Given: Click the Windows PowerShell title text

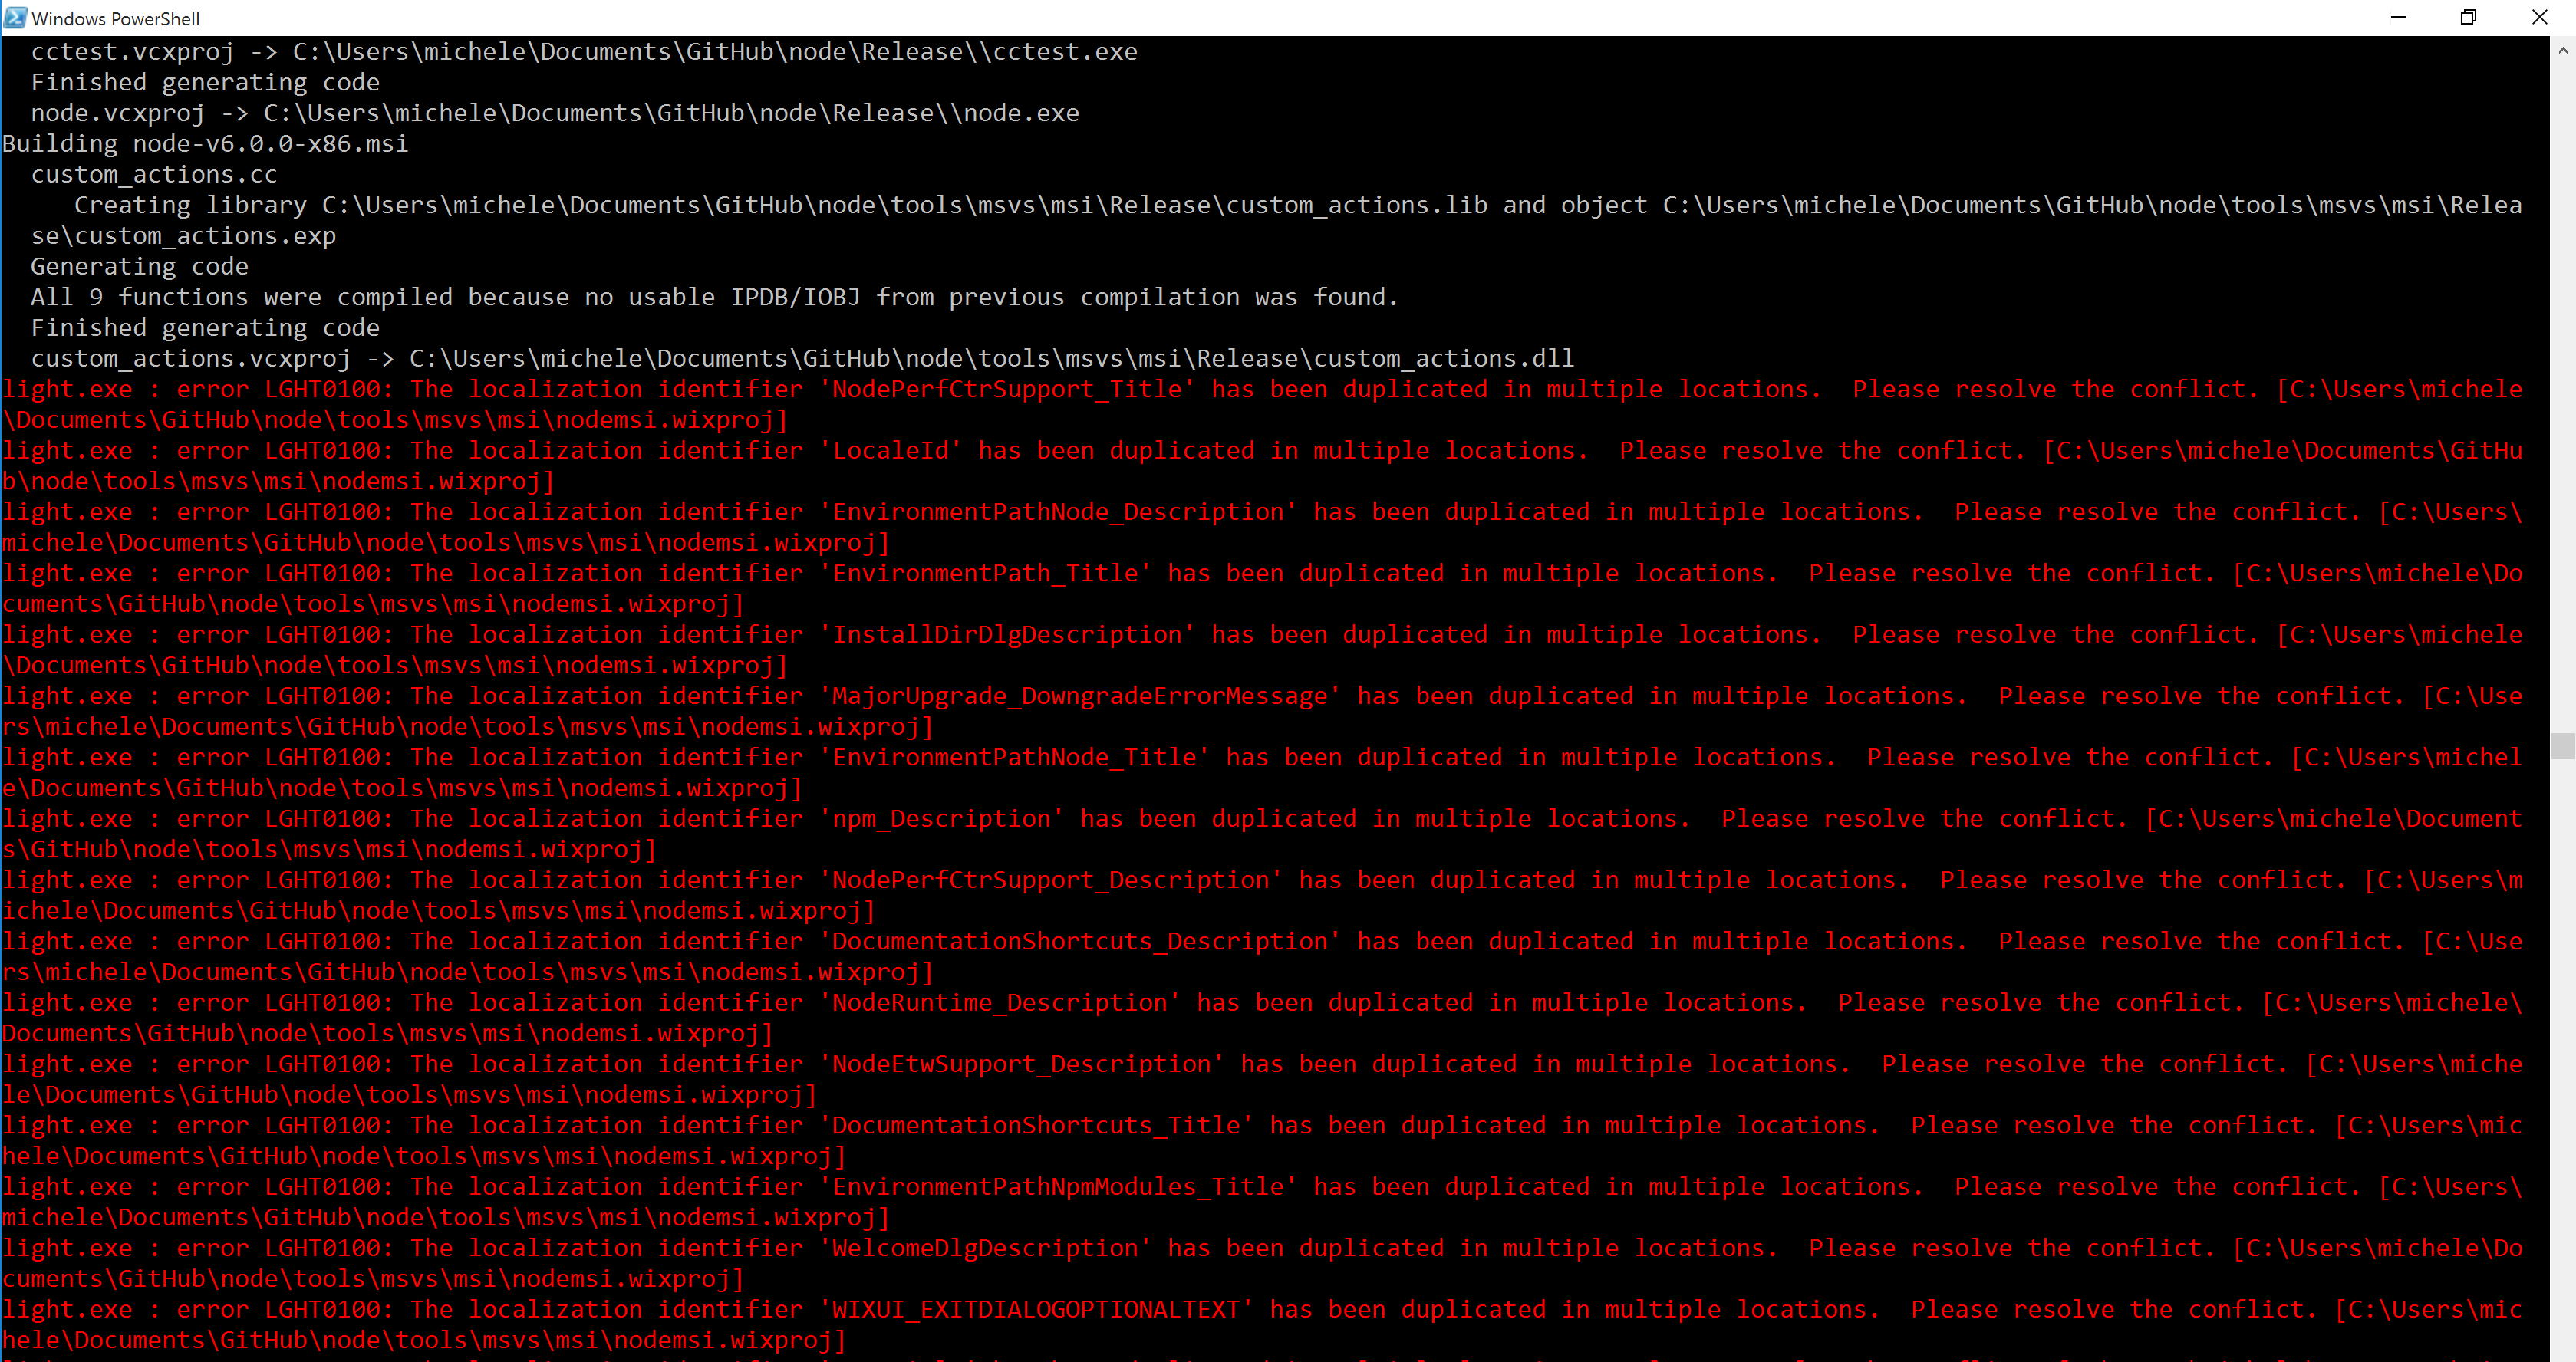Looking at the screenshot, I should point(116,19).
